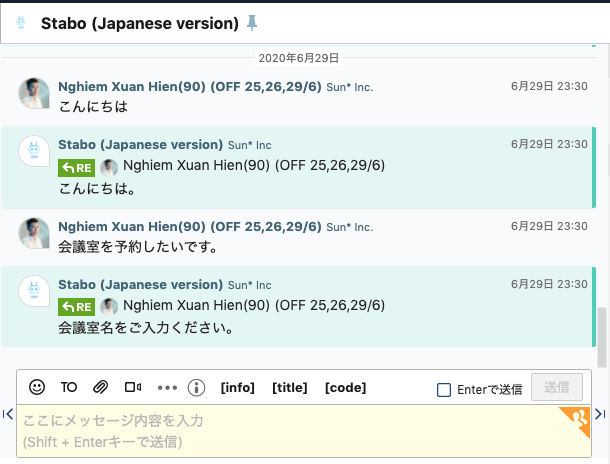The height and width of the screenshot is (464, 610).
Task: Open Nghiem Xuan Hien's name on こんにちは message
Action: click(190, 87)
